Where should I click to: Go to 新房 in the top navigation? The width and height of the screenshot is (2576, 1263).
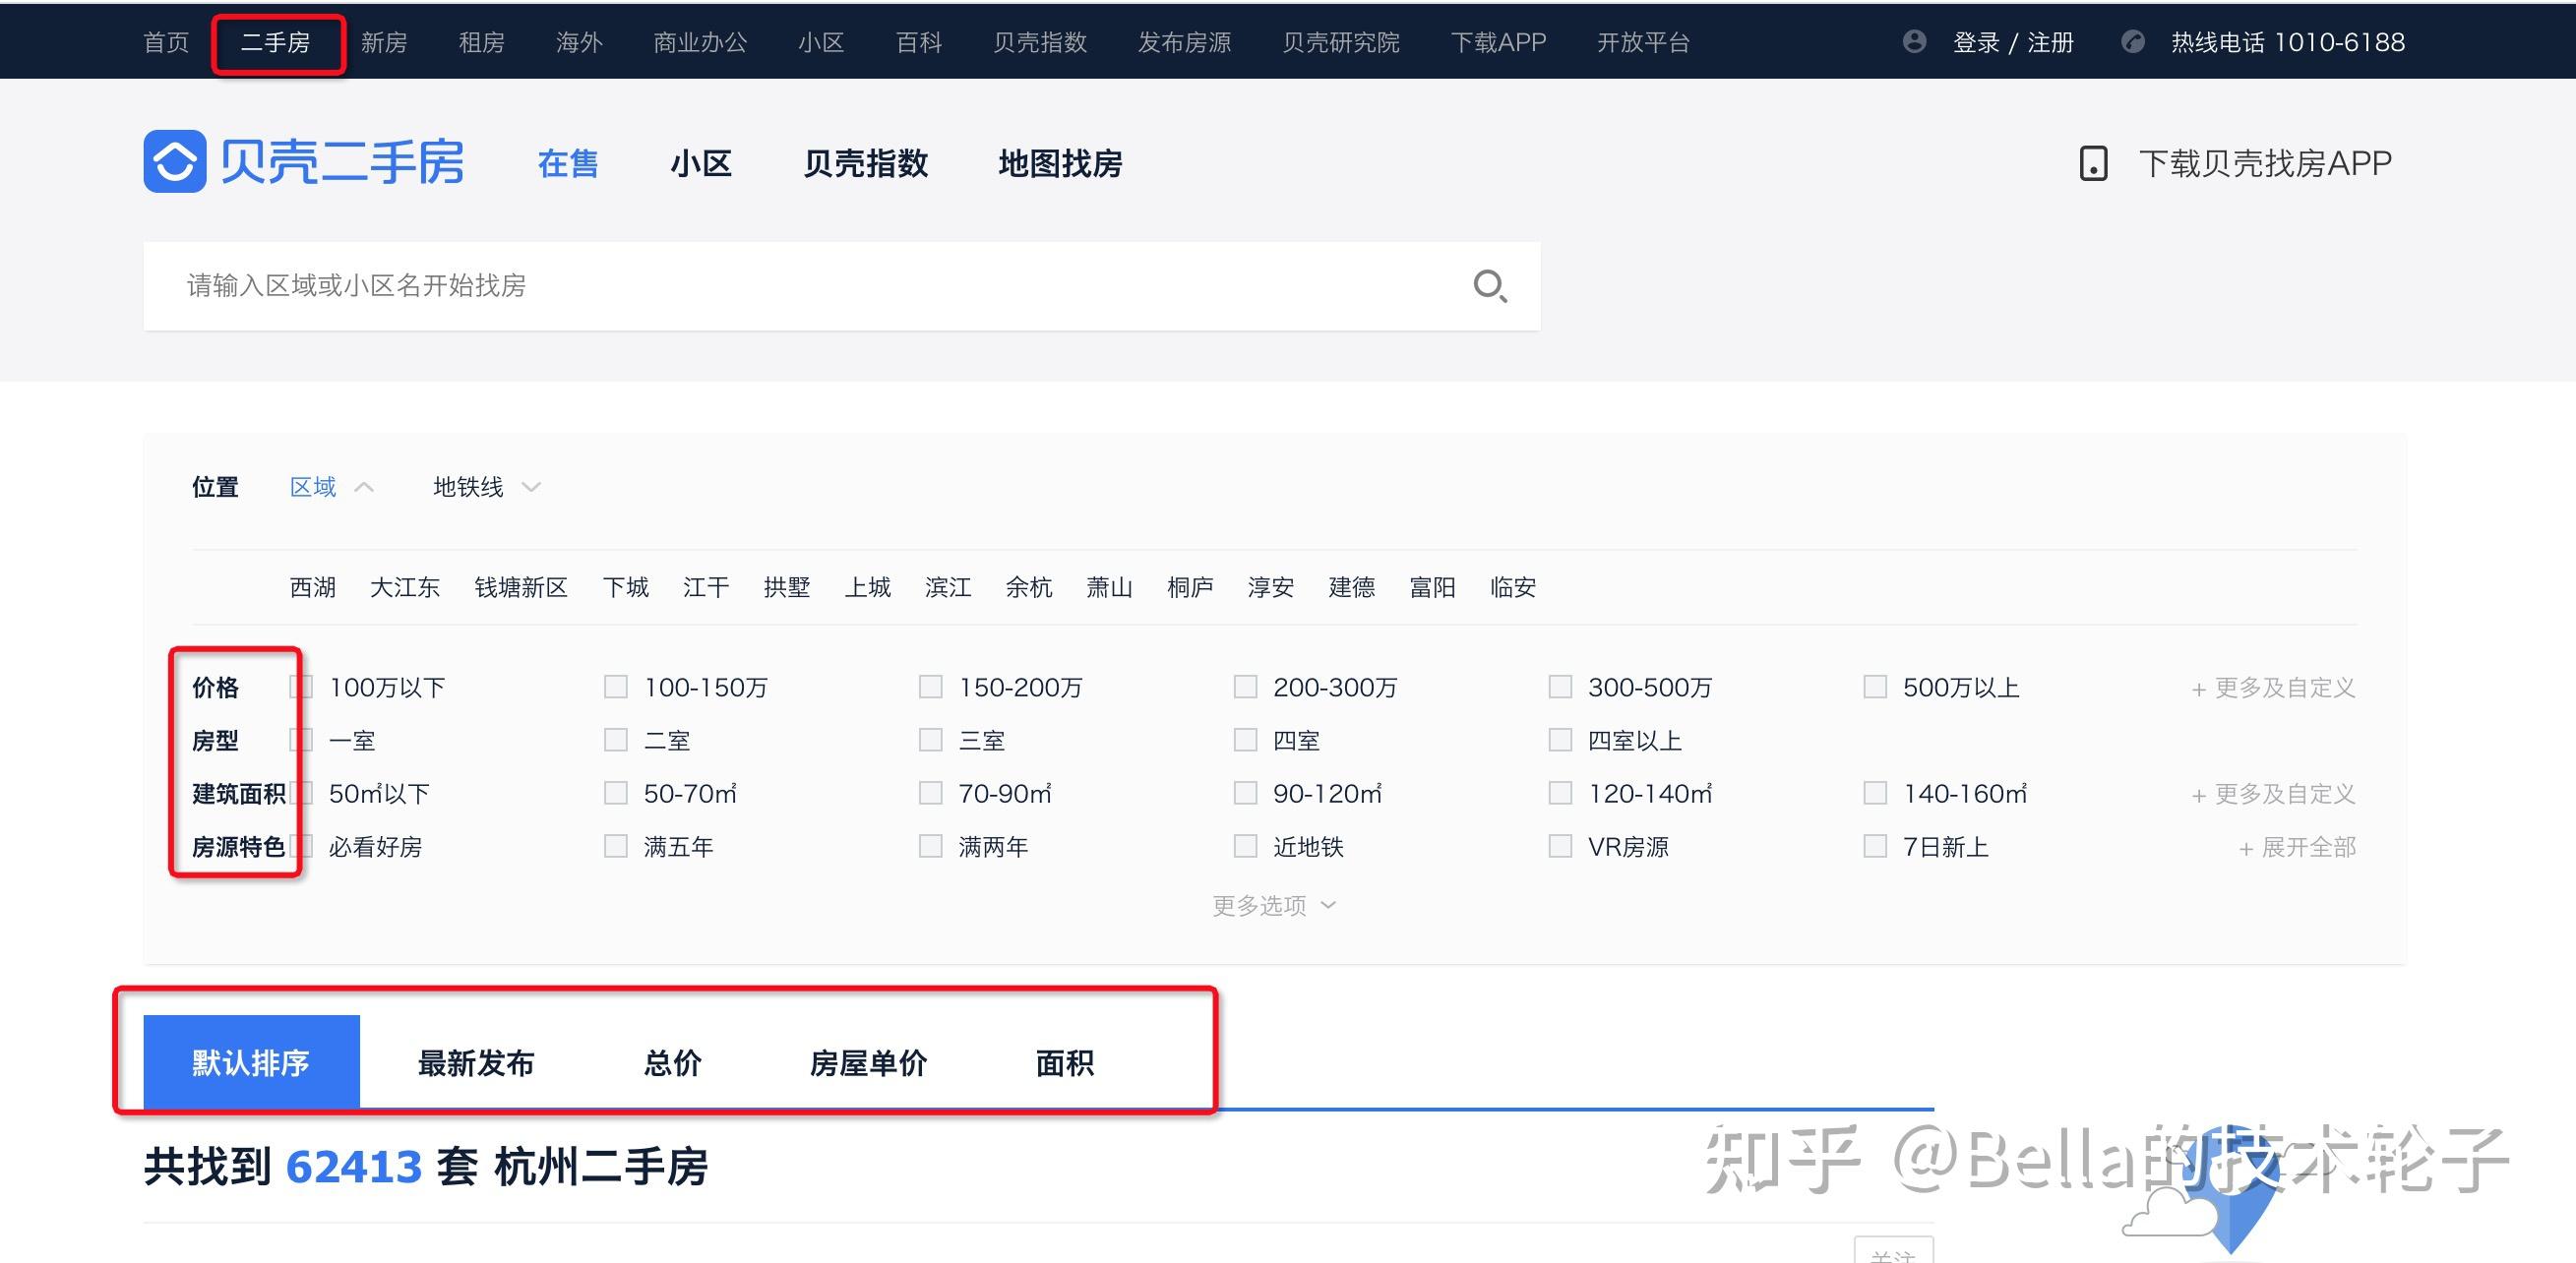384,42
